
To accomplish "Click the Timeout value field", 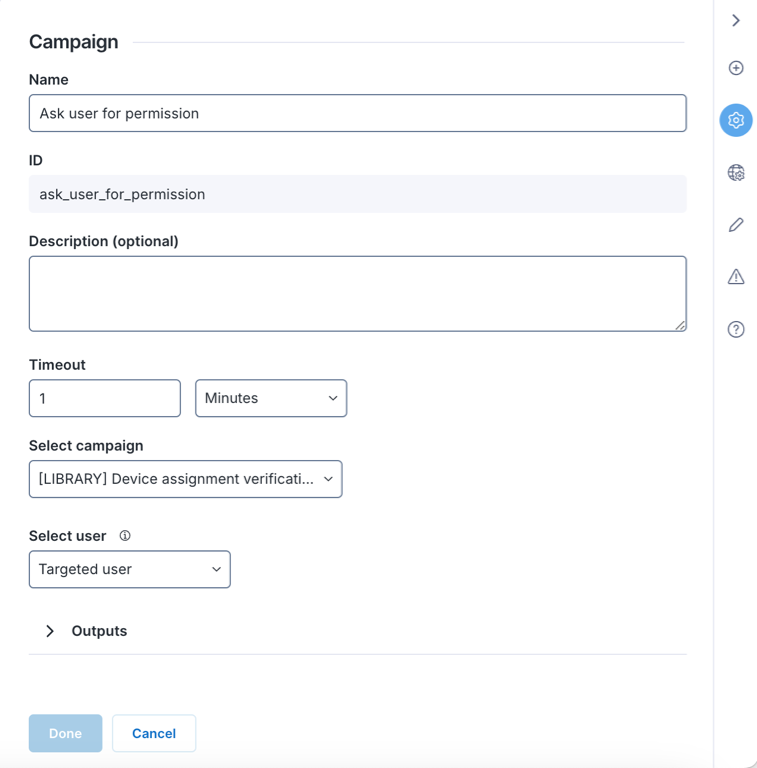I will [105, 398].
